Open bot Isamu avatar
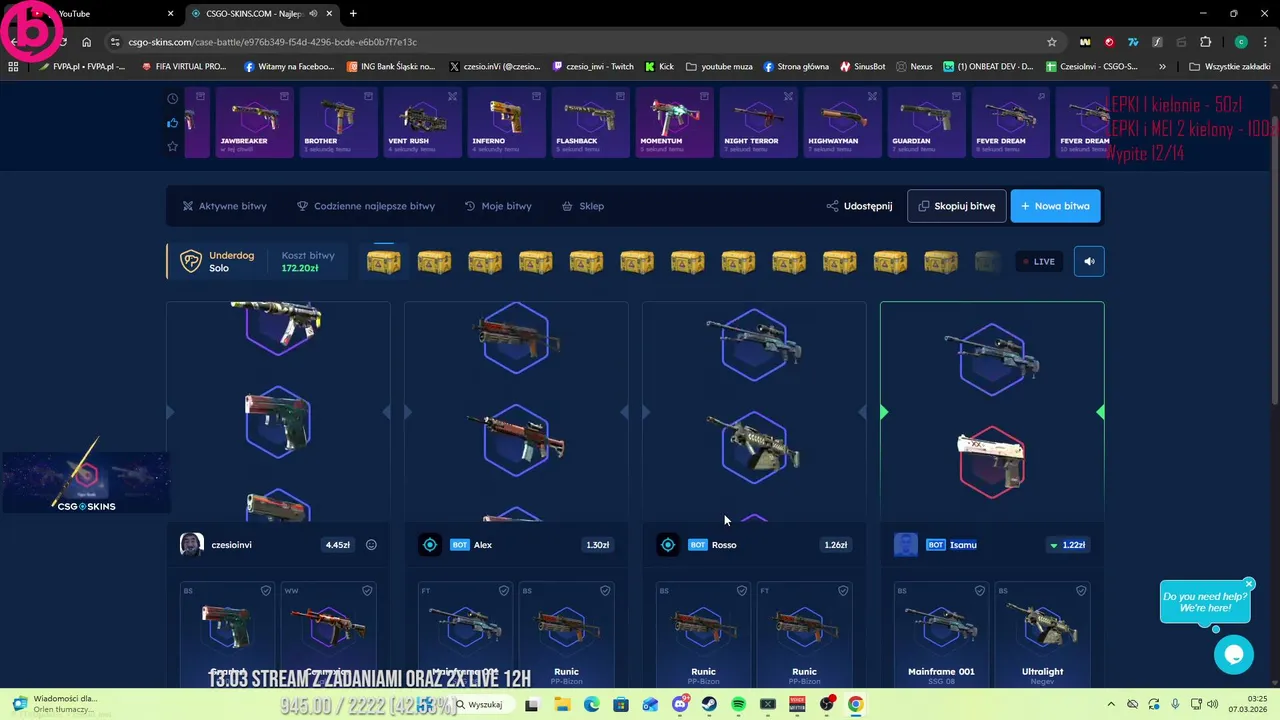1280x720 pixels. point(905,545)
